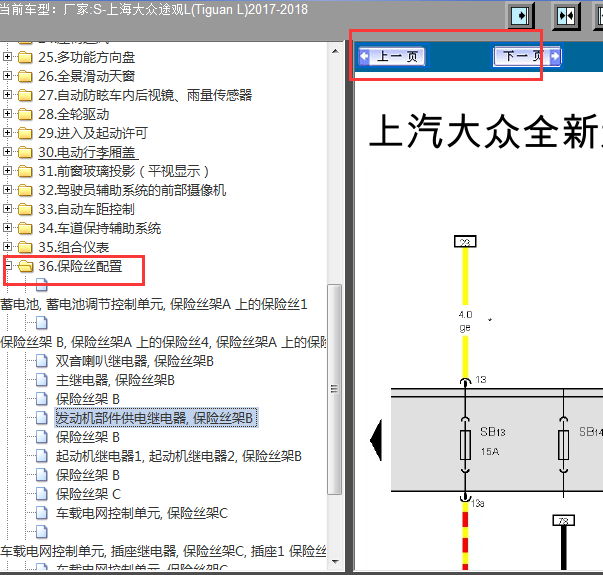Click document icon of 起动机继电器1 row
Screen dimensions: 603x575
tap(42, 456)
